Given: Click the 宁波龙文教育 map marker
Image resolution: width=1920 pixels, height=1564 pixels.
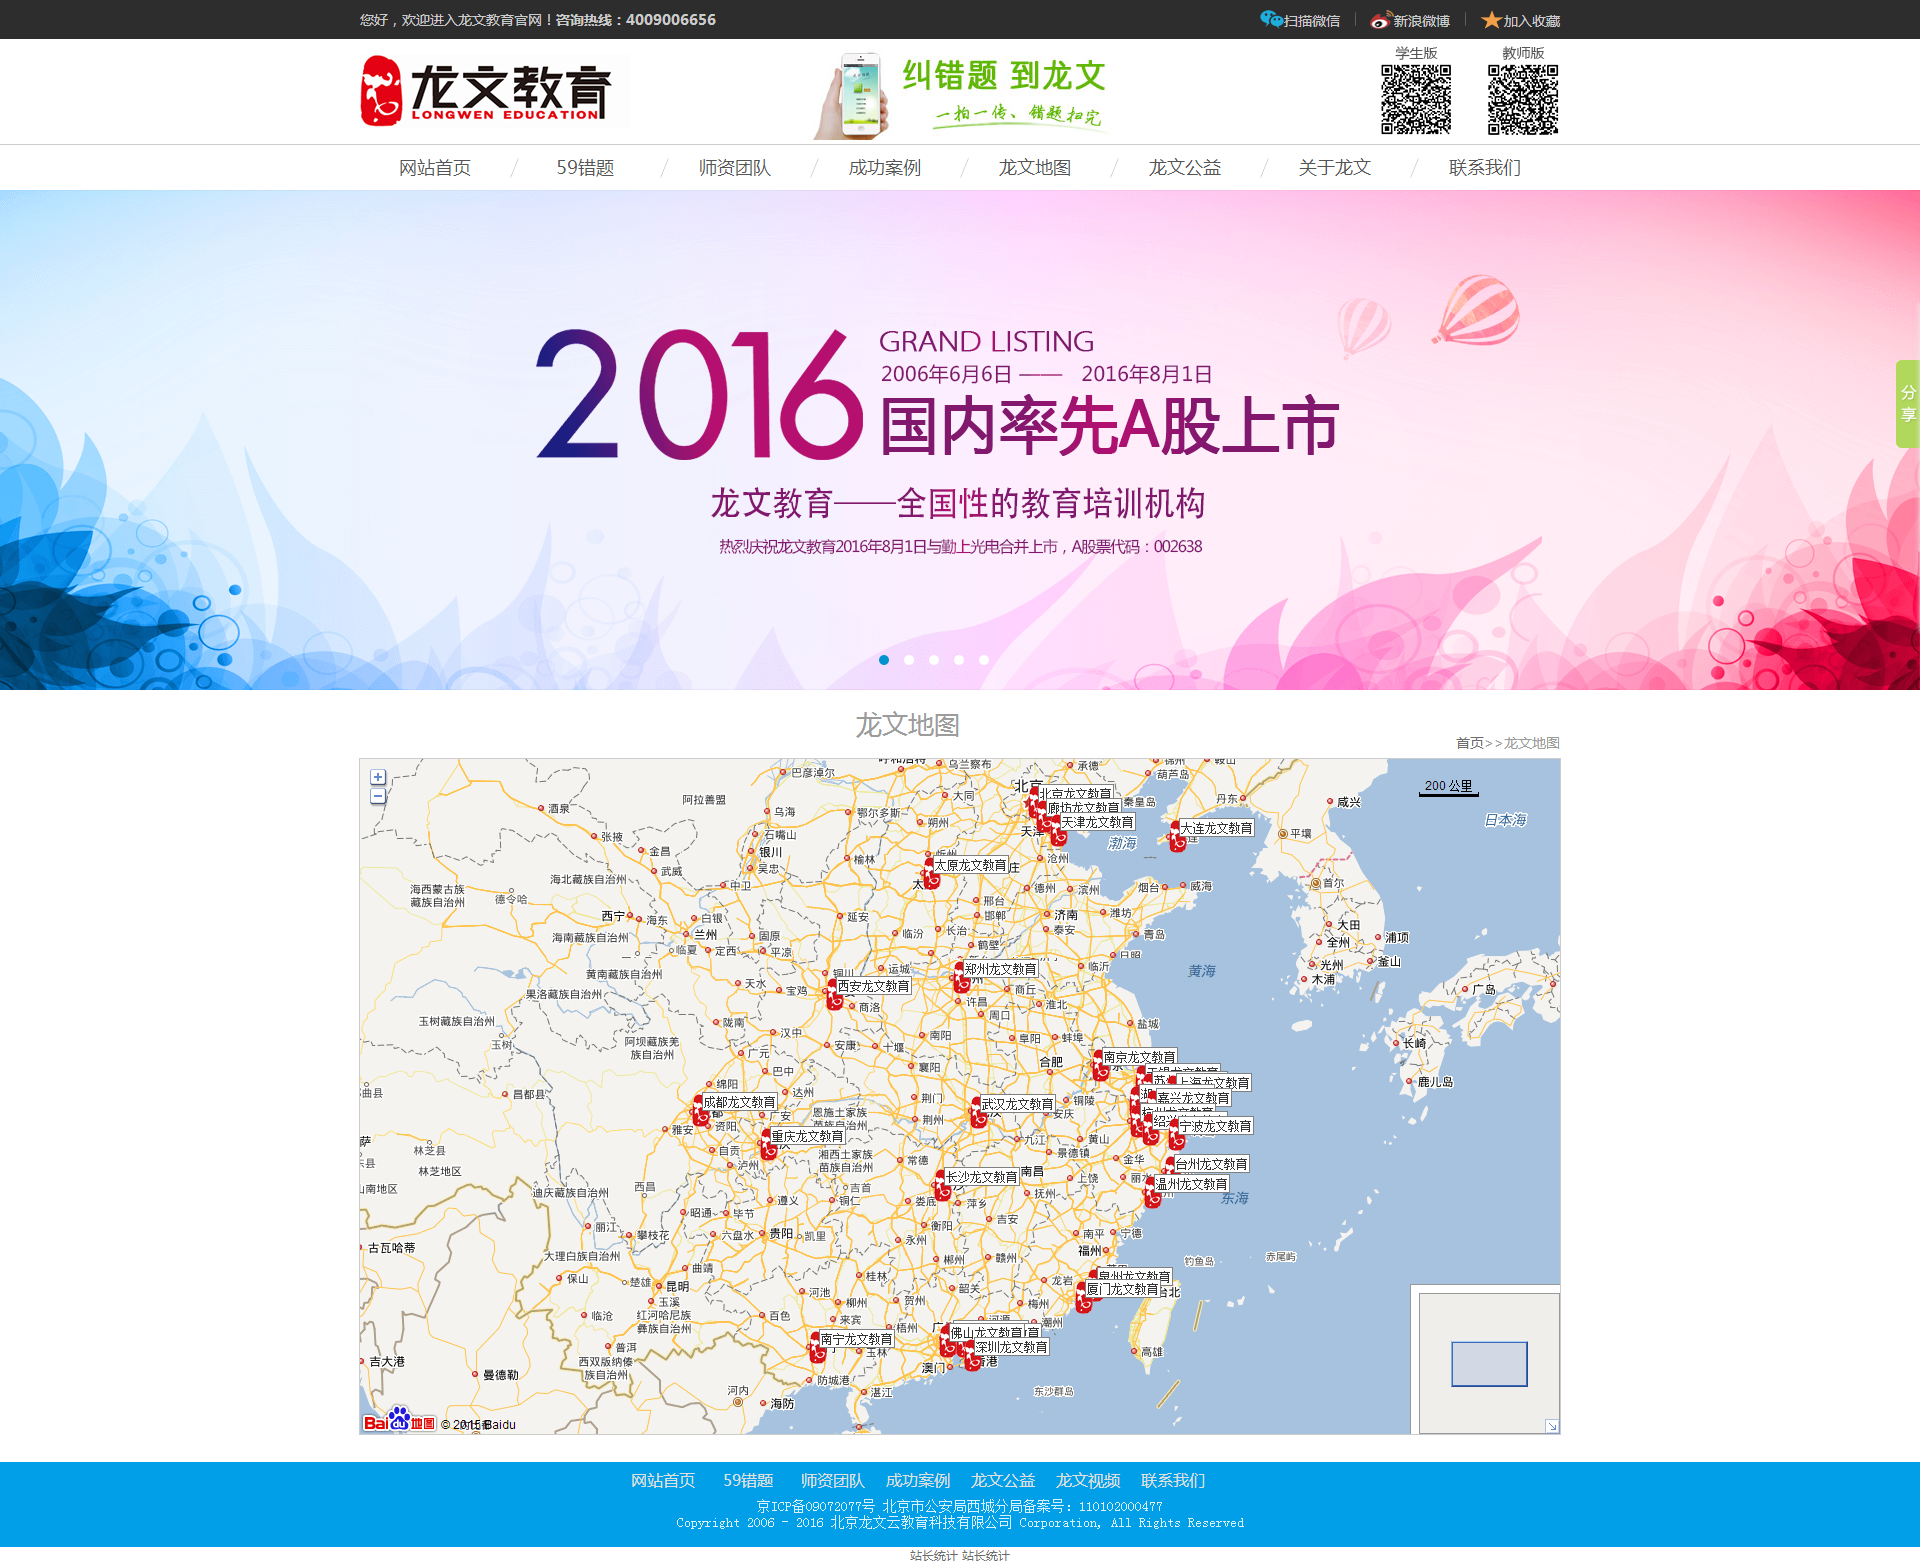Looking at the screenshot, I should tap(1177, 1135).
